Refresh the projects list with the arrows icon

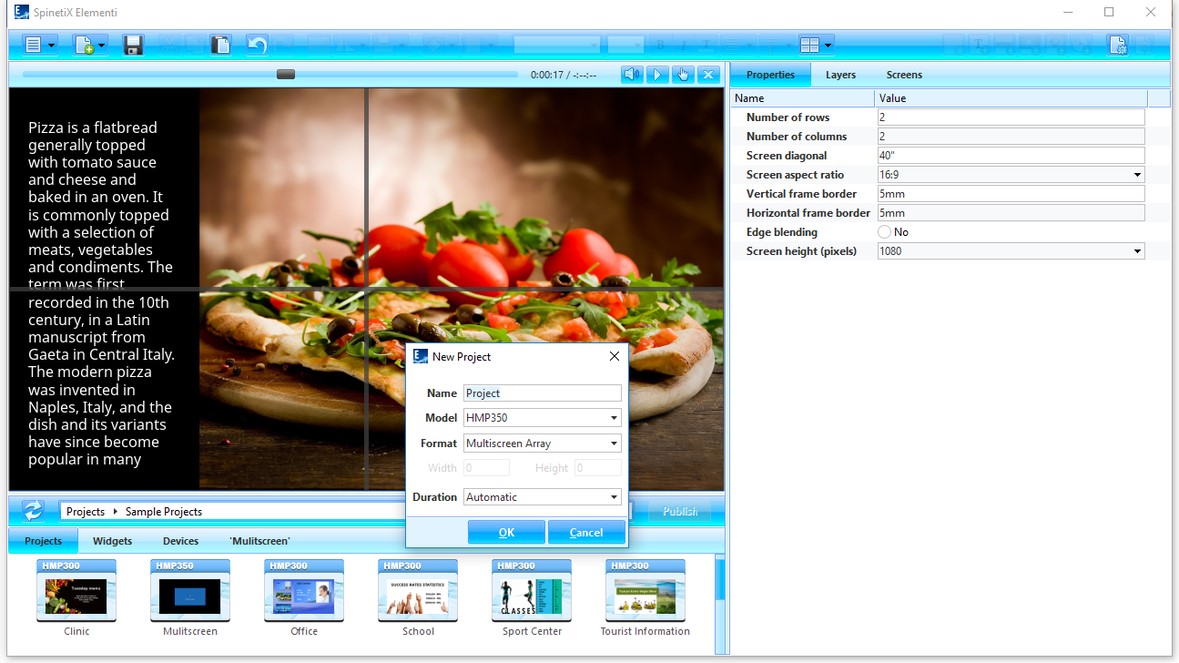click(33, 511)
